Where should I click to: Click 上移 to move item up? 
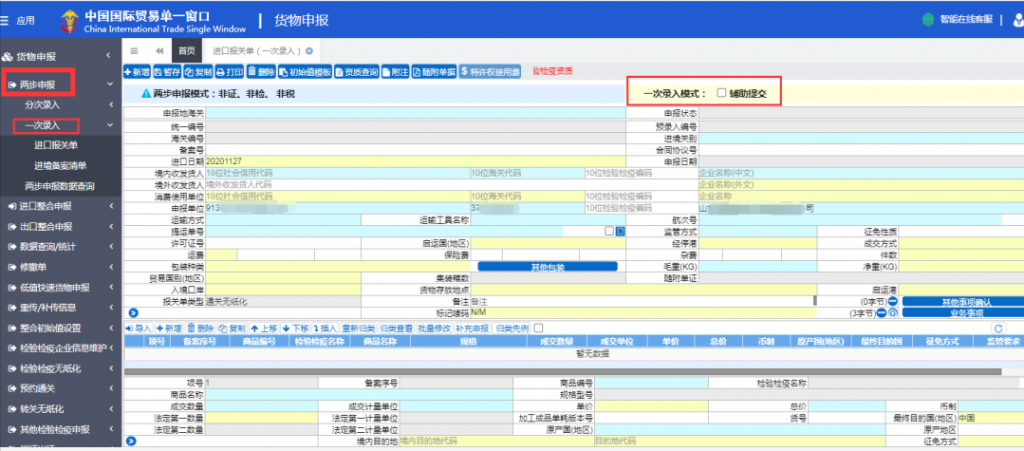click(x=264, y=328)
